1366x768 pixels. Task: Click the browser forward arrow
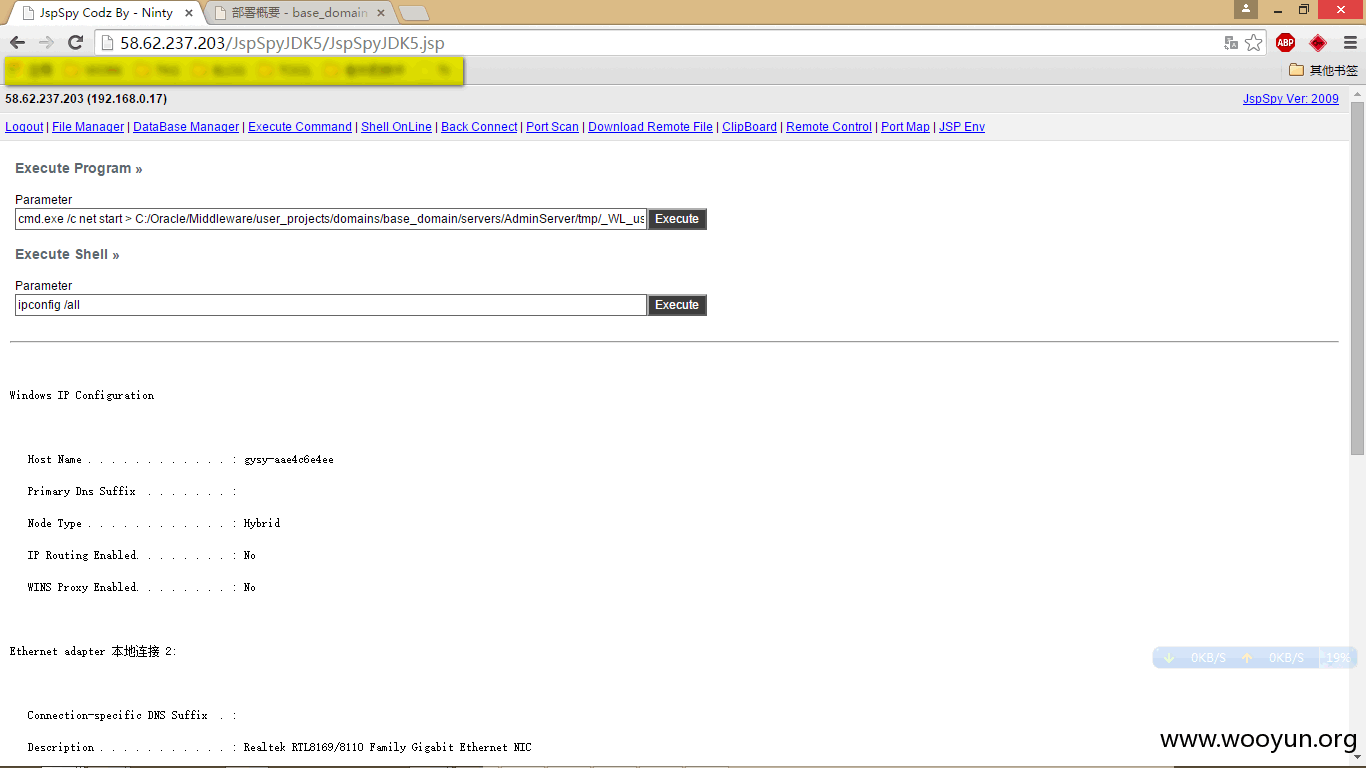(46, 43)
